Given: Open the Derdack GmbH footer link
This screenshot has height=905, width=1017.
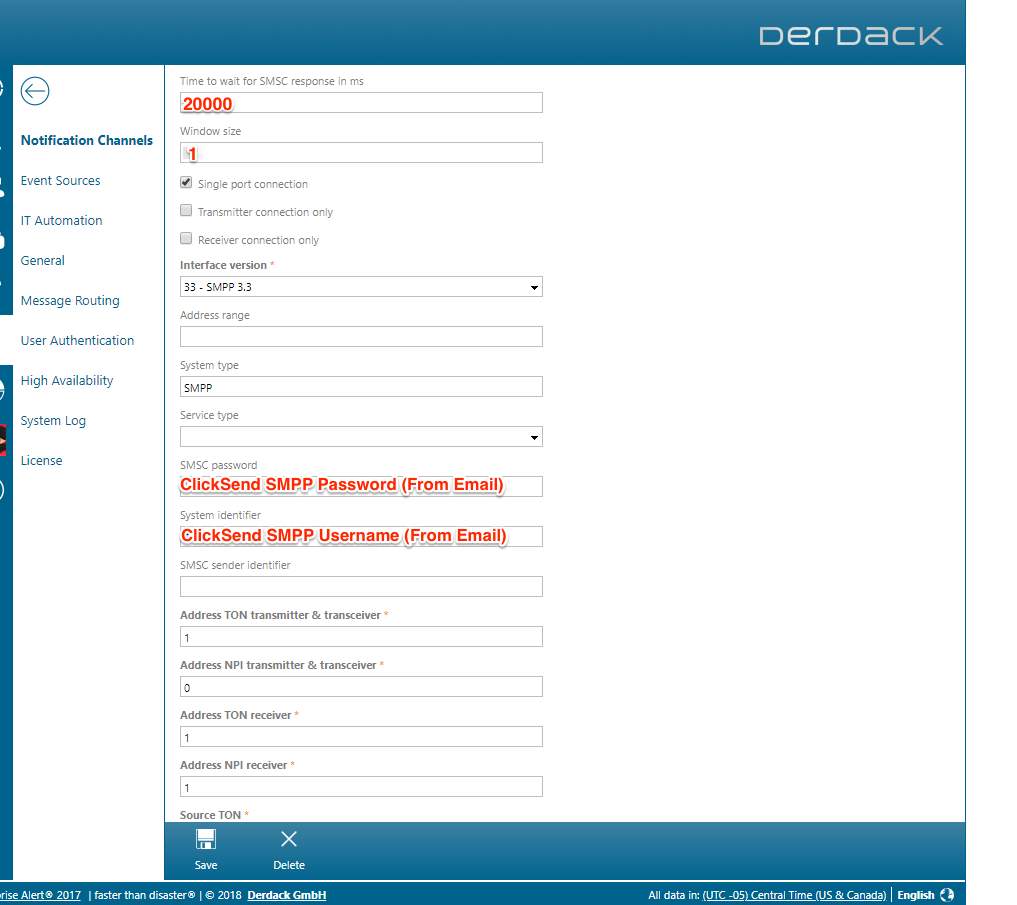Looking at the screenshot, I should pos(287,895).
